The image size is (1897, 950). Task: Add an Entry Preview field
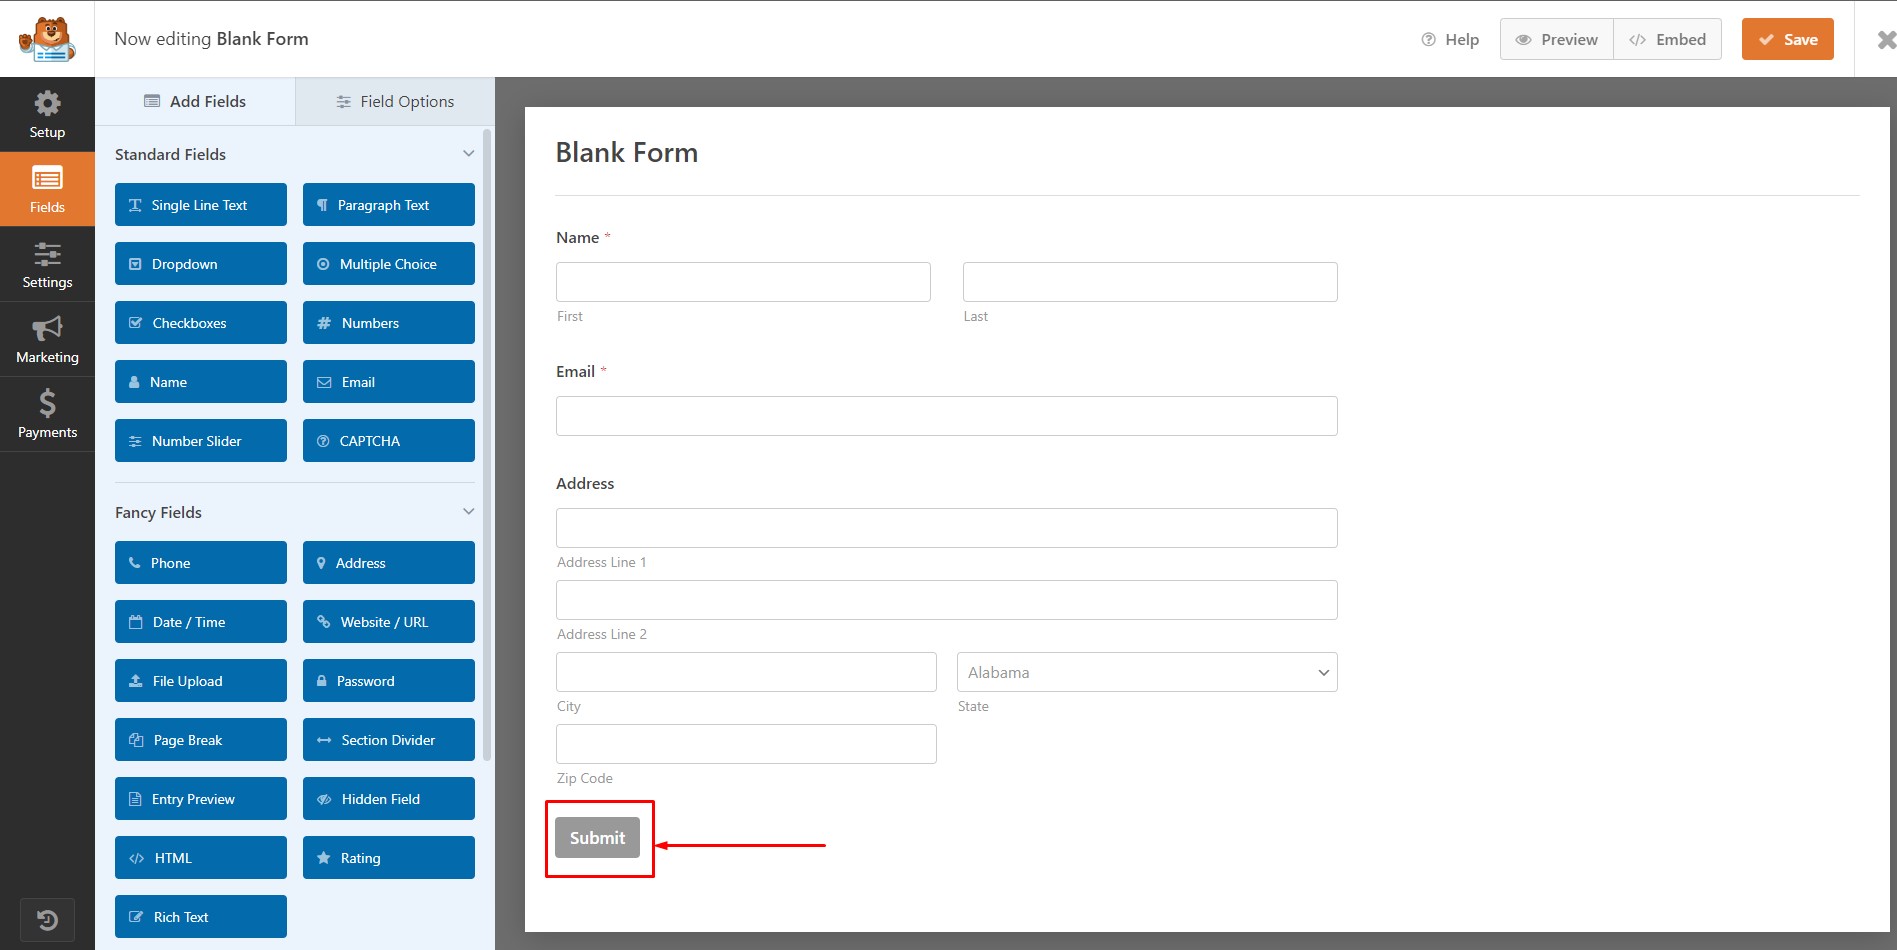pos(201,799)
